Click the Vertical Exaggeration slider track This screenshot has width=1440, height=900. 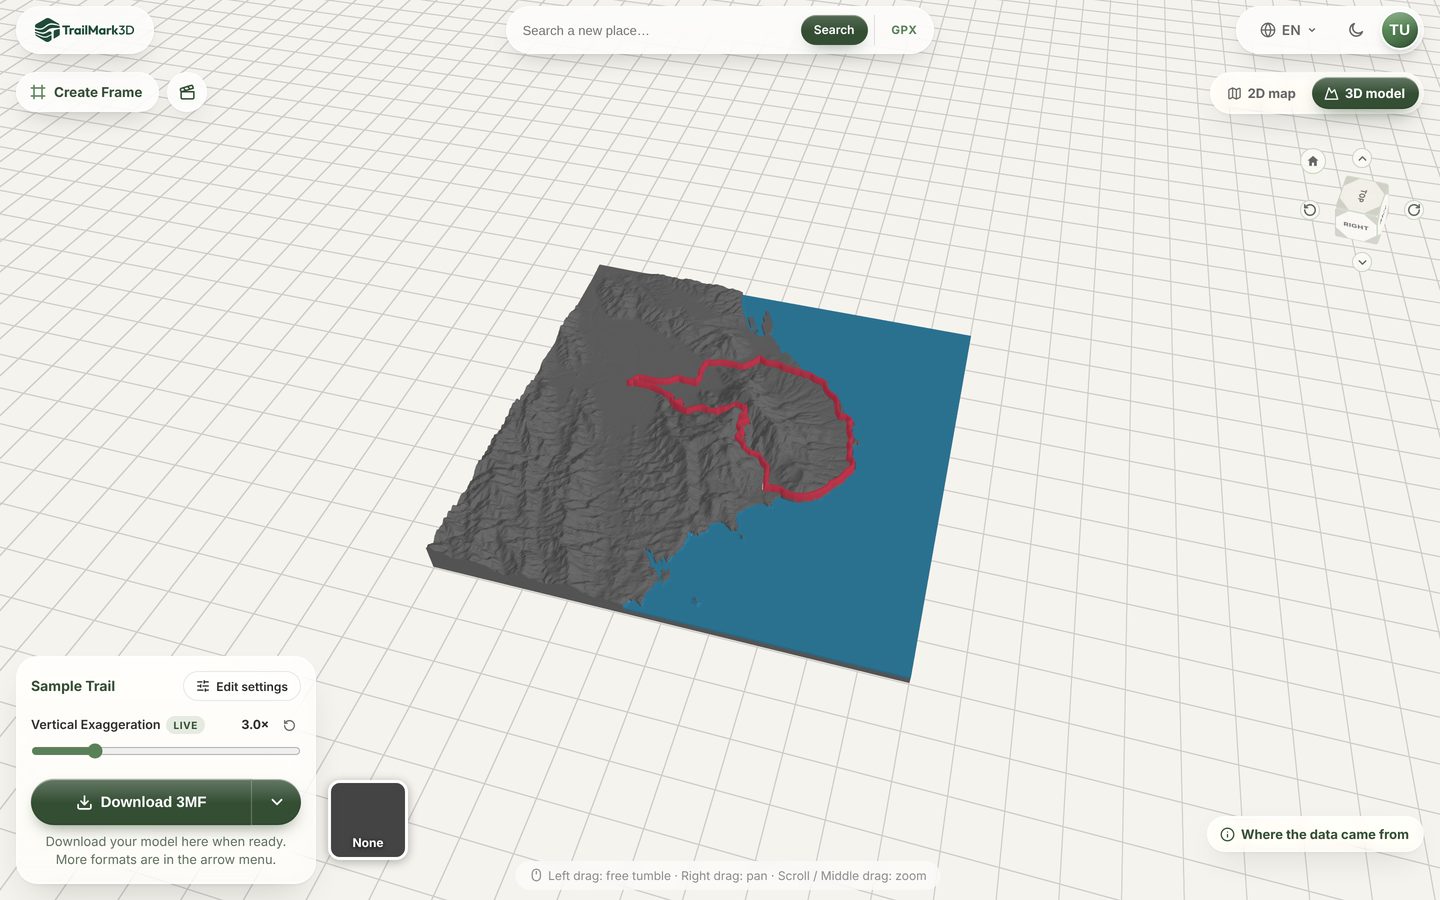(x=166, y=751)
